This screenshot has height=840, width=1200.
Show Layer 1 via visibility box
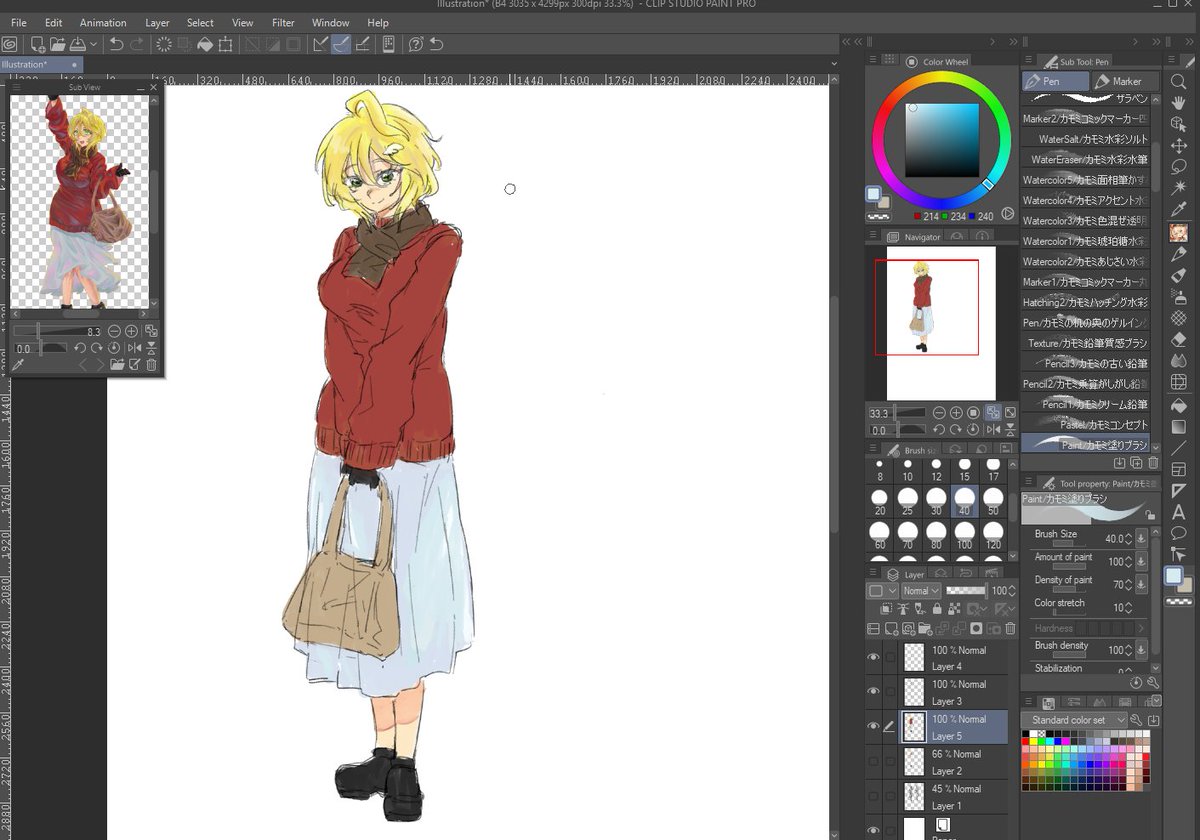click(x=874, y=796)
